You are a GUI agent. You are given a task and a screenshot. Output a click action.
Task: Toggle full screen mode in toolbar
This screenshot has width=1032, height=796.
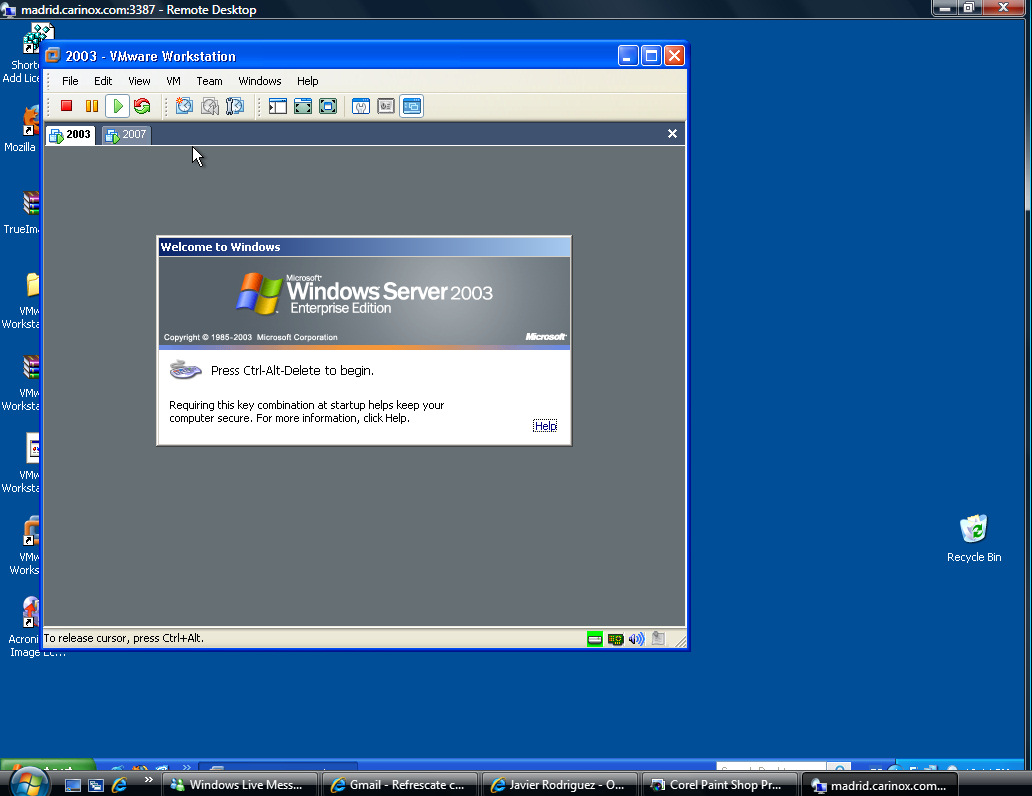pyautogui.click(x=303, y=106)
